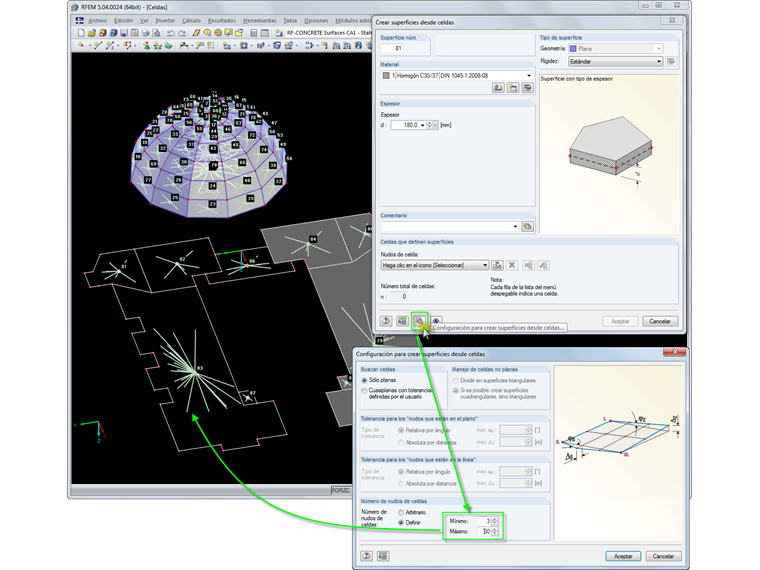Click the edit material button

pyautogui.click(x=527, y=88)
